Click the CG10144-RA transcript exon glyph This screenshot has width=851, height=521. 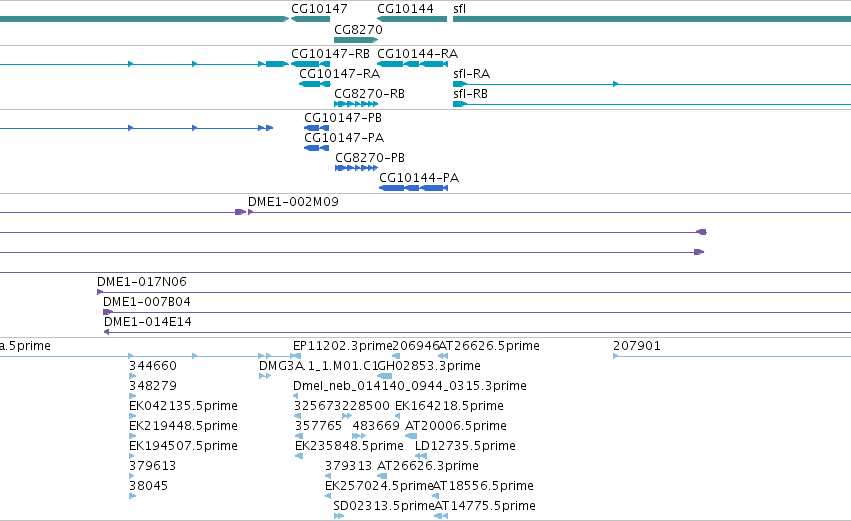[412, 64]
